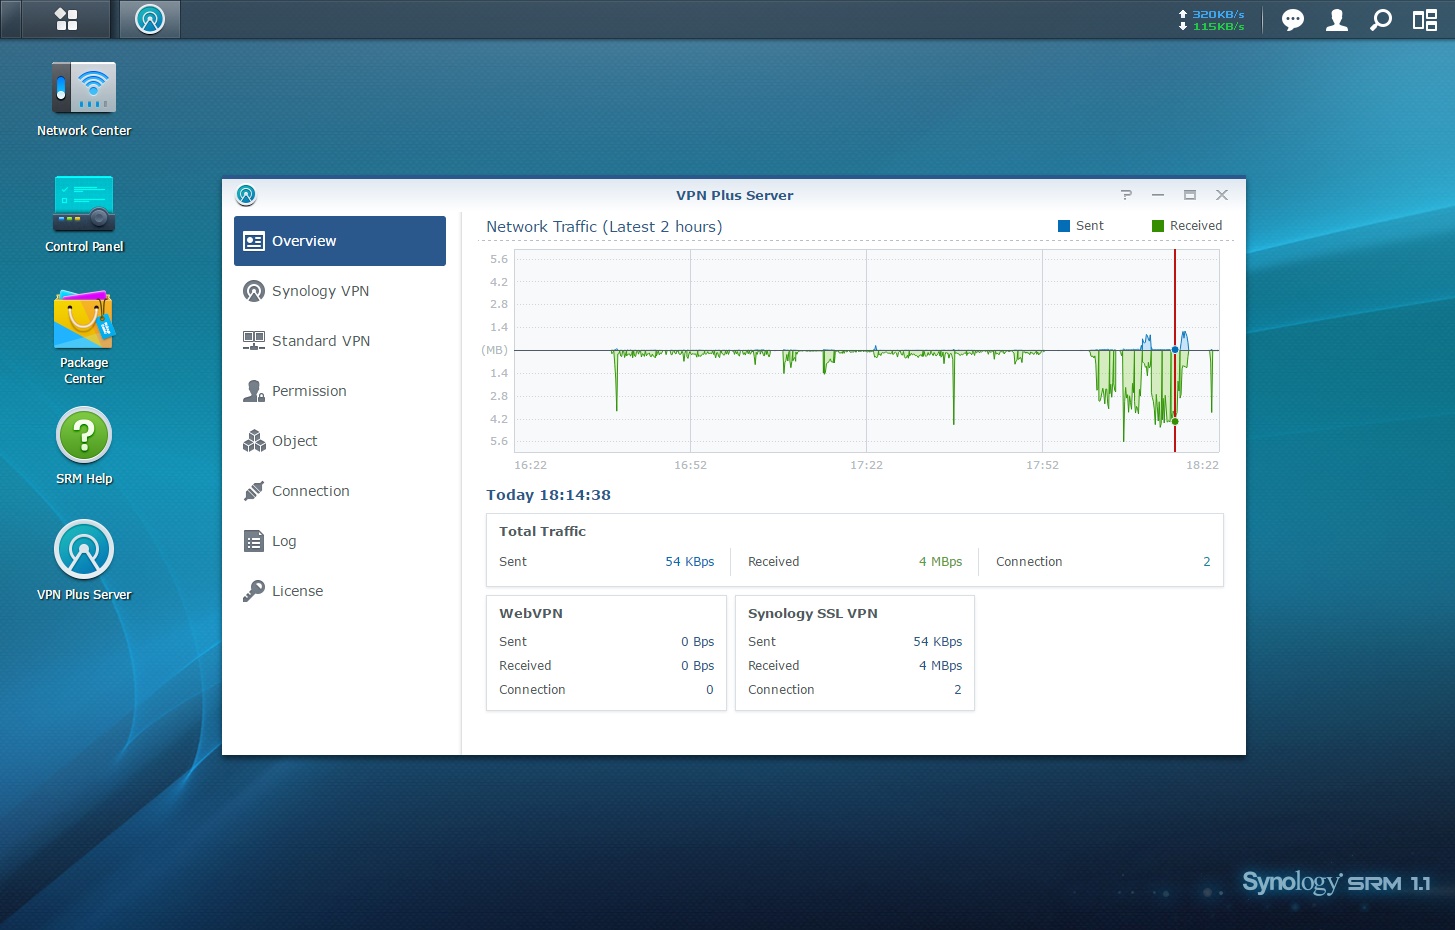Open the notifications speech bubble icon
The height and width of the screenshot is (930, 1455).
[x=1293, y=20]
